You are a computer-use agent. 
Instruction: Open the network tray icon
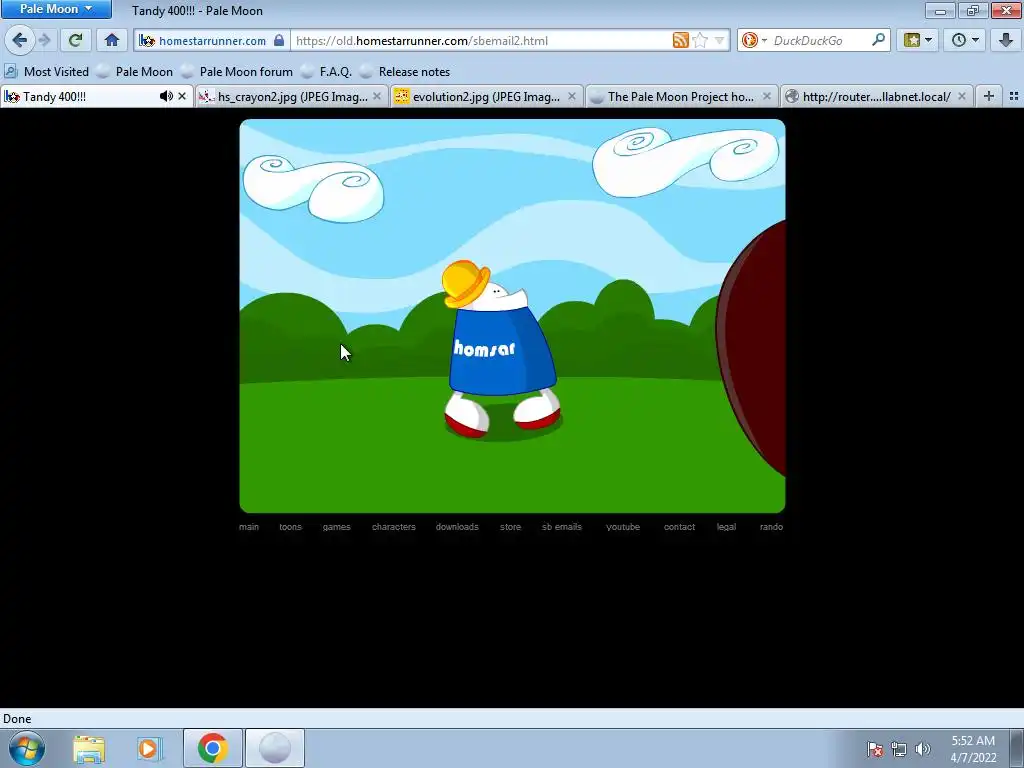[x=899, y=749]
